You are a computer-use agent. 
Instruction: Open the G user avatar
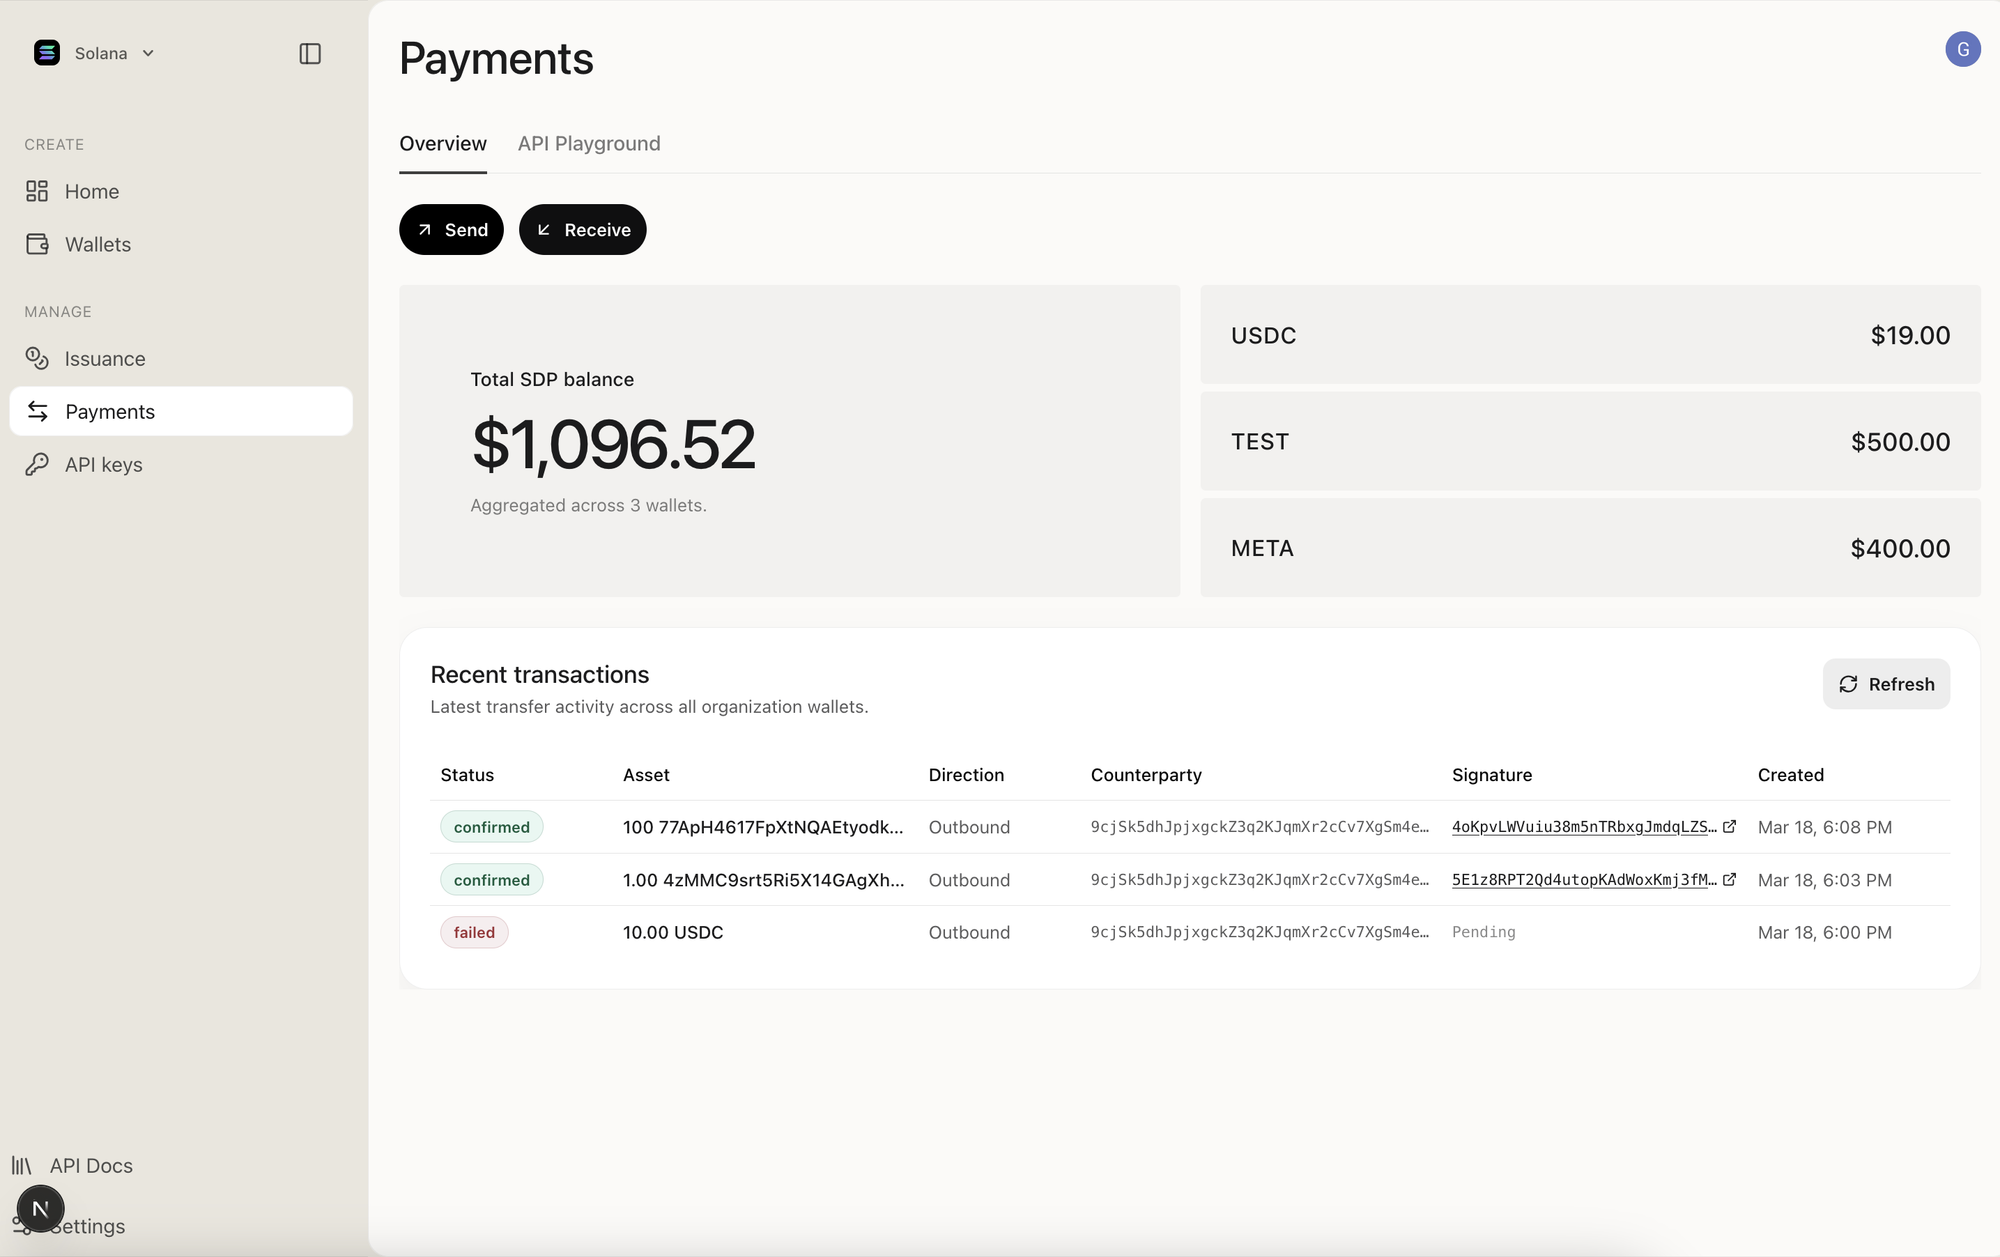point(1962,49)
